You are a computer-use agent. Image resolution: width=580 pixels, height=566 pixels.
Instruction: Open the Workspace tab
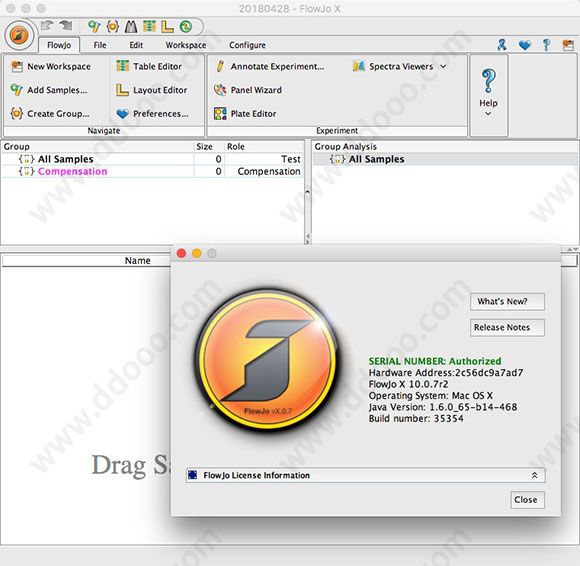(186, 45)
